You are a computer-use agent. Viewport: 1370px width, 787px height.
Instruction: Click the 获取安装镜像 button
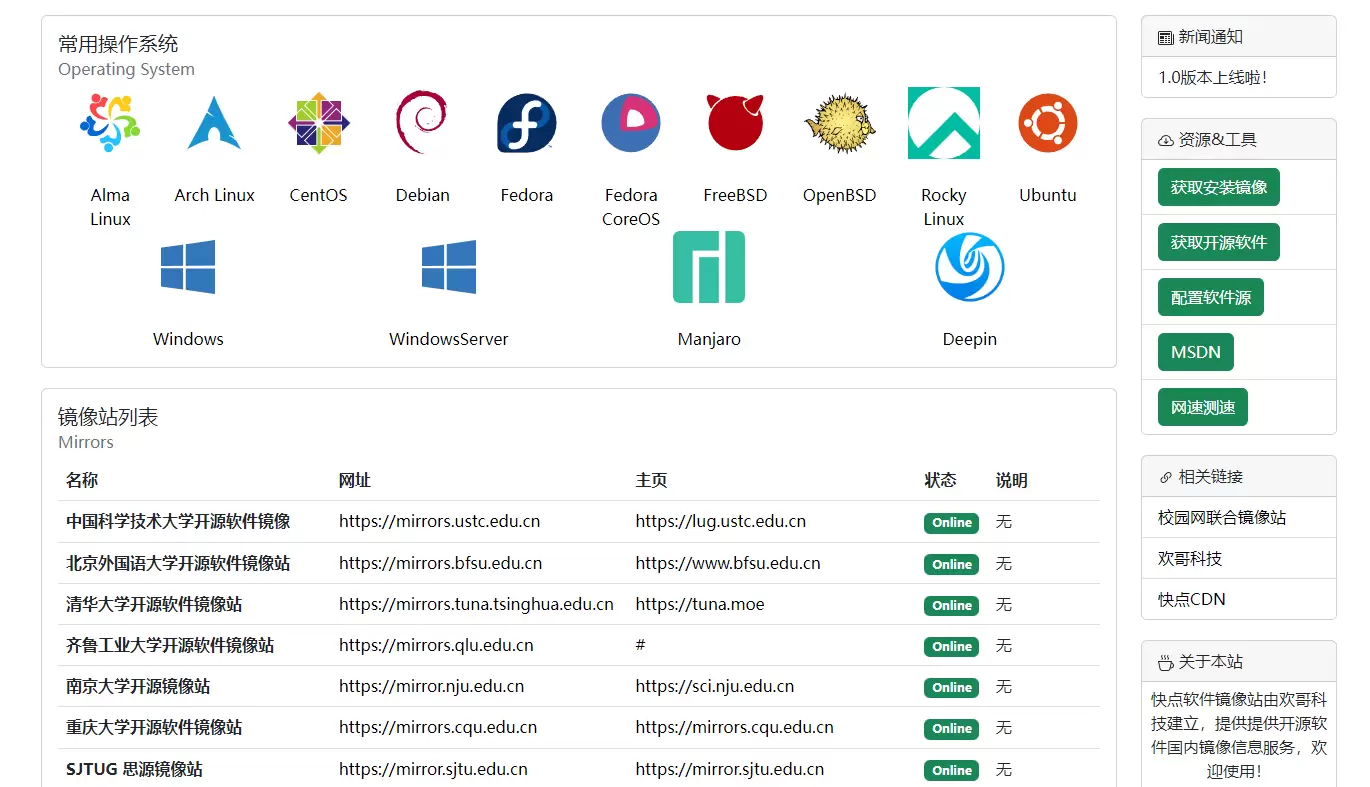click(x=1218, y=187)
